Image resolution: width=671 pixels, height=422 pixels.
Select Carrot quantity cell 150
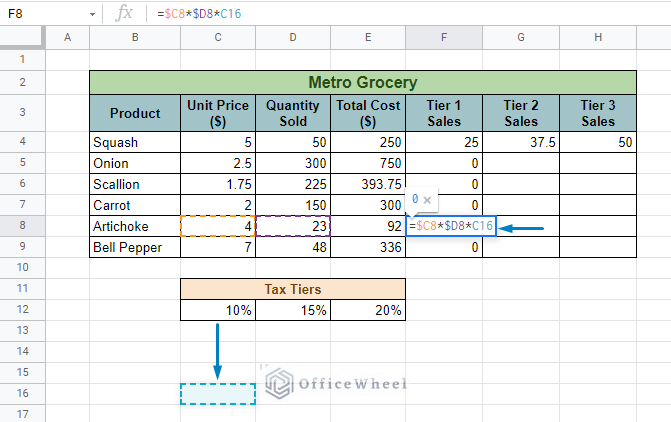[x=293, y=205]
